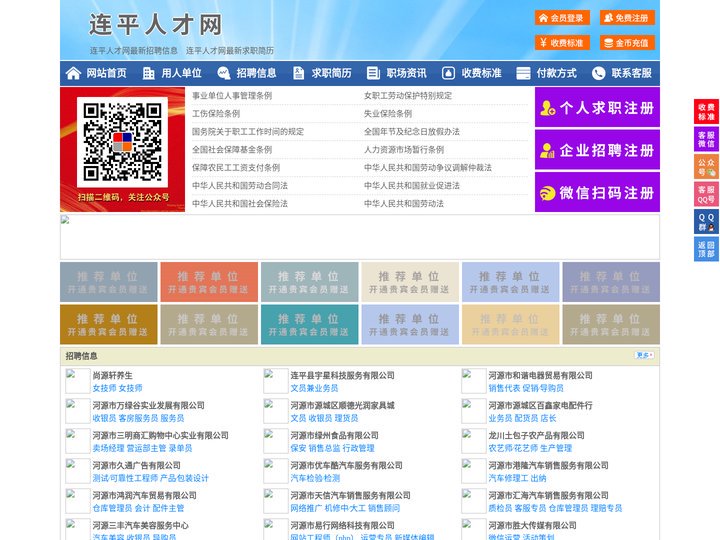Open company 尚源轩养生
Screen dimensions: 720x540
112,375
